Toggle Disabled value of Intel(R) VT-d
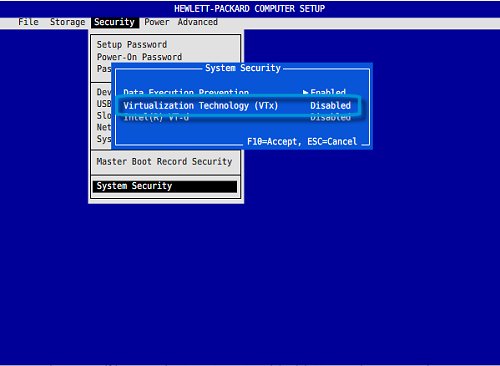The height and width of the screenshot is (366, 500). (x=330, y=117)
